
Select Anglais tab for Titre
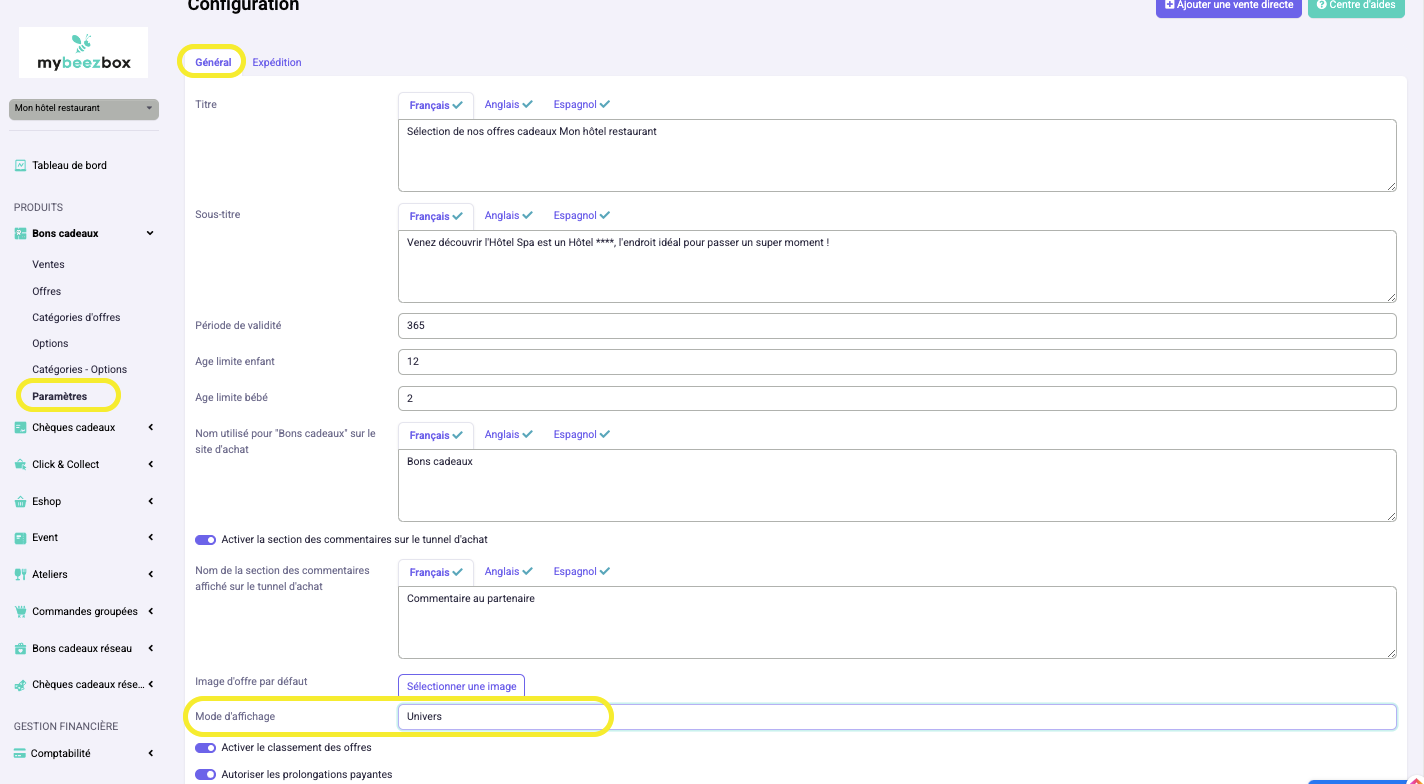[x=509, y=104]
